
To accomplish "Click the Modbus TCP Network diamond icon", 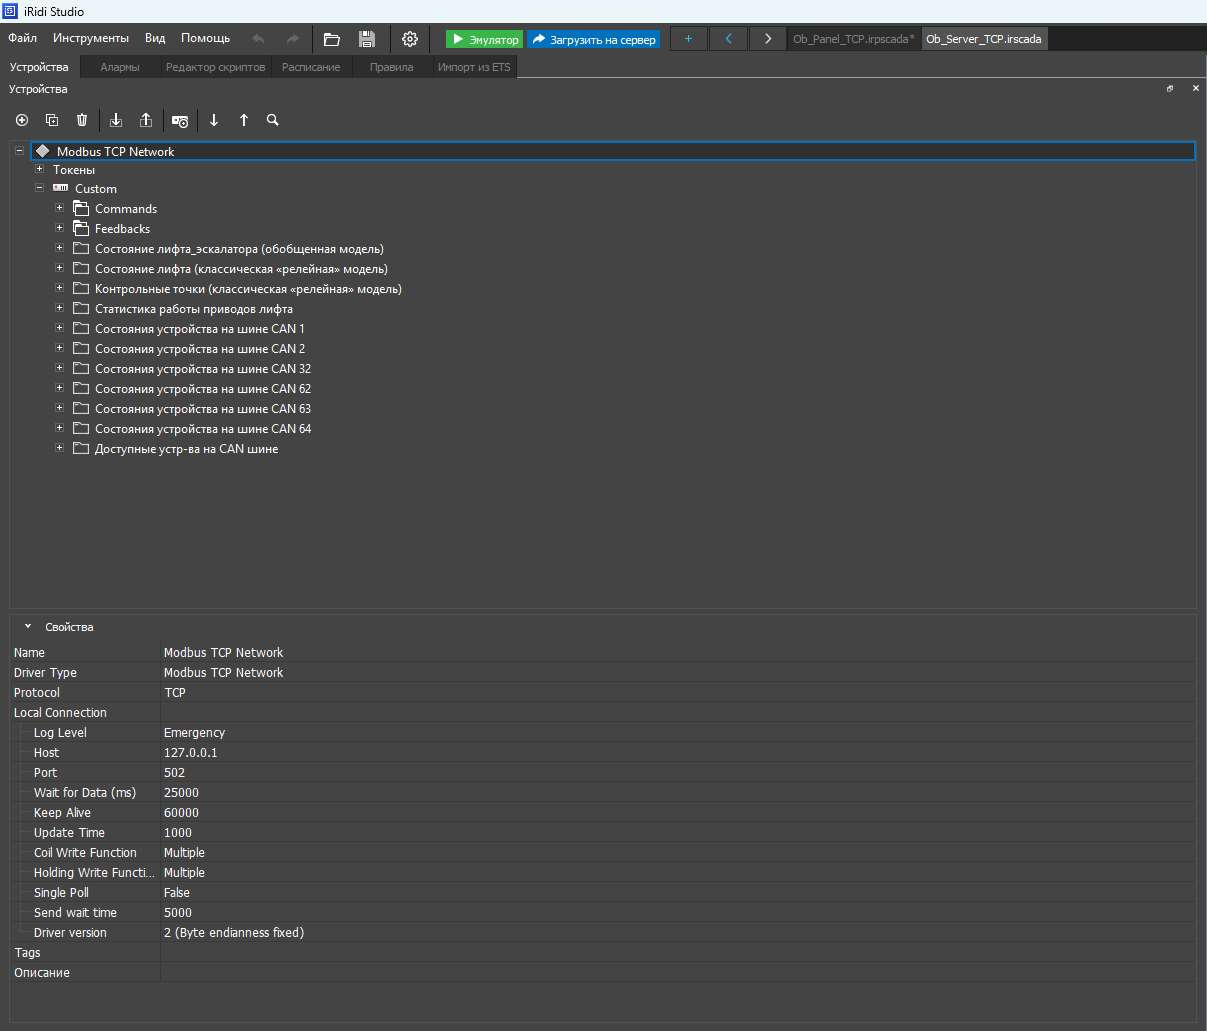I will click(x=43, y=151).
